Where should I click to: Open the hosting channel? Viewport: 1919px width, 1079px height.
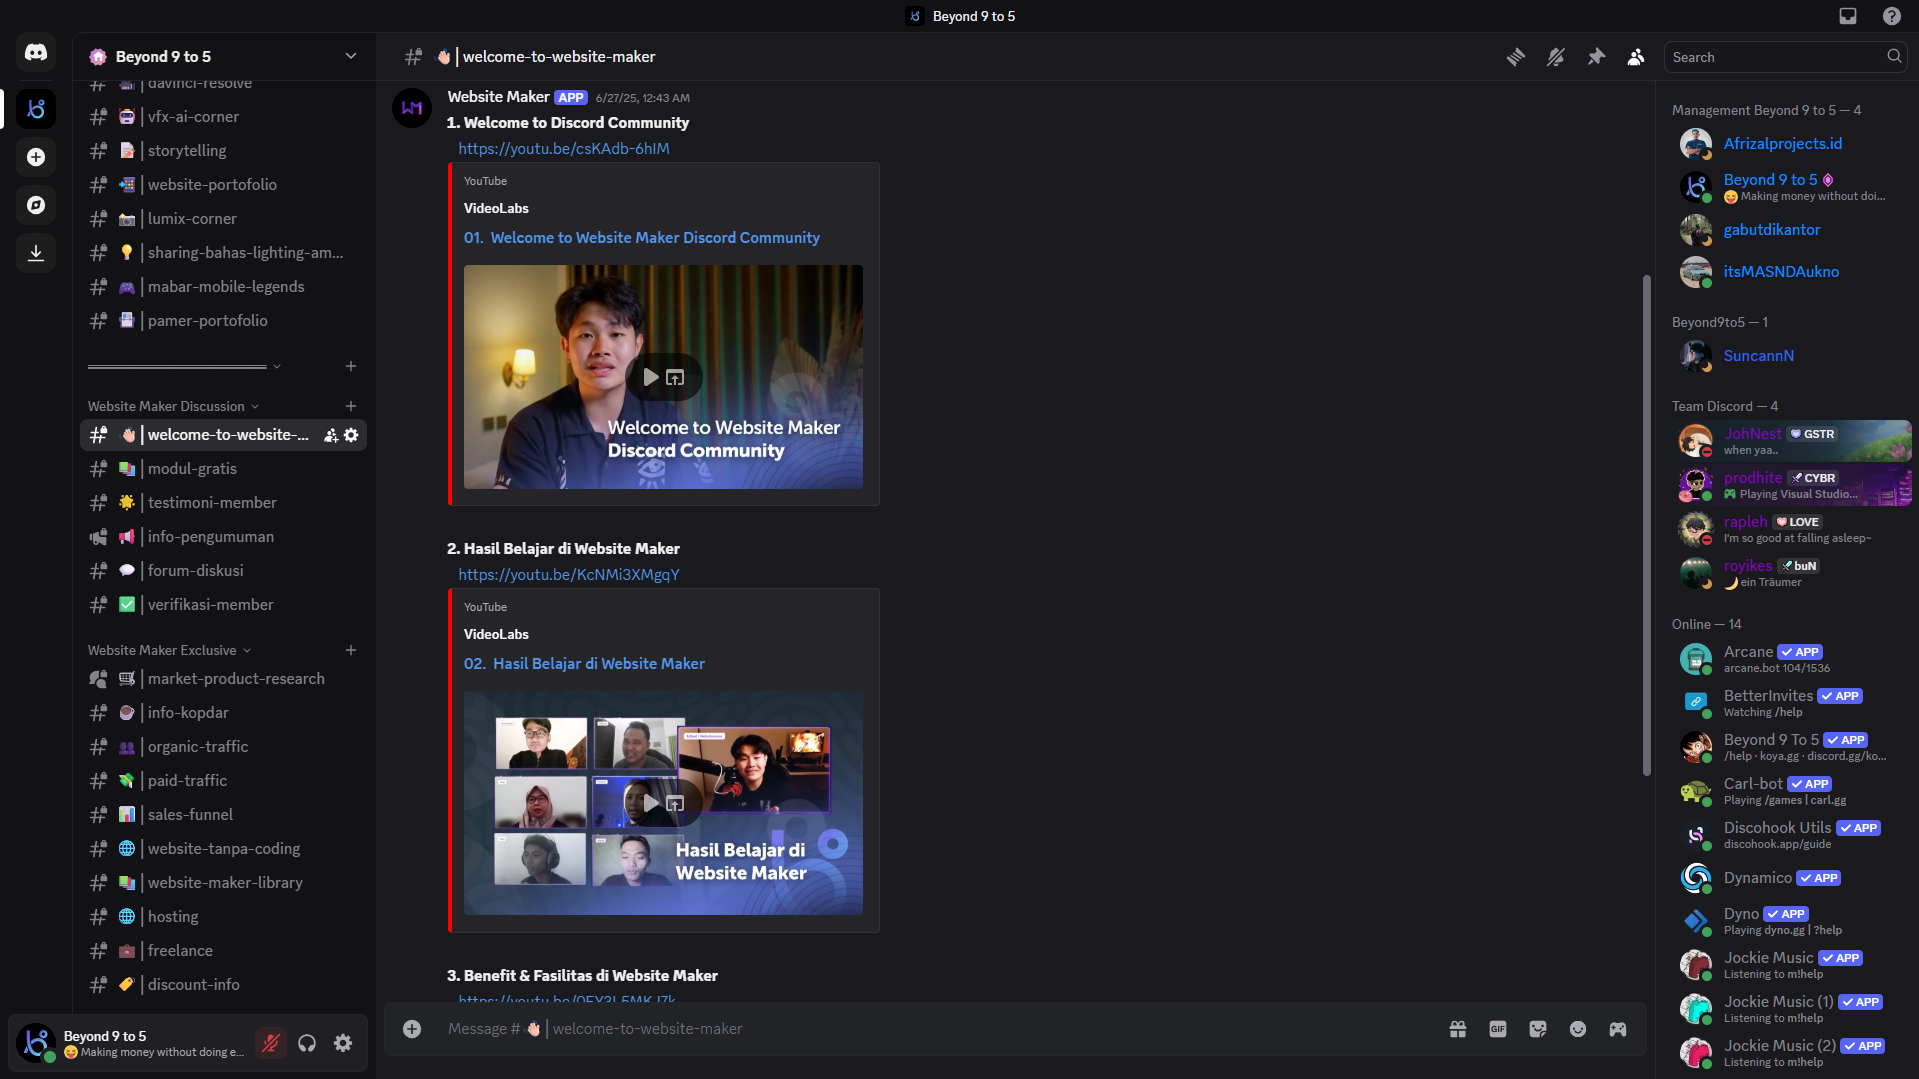(223, 917)
